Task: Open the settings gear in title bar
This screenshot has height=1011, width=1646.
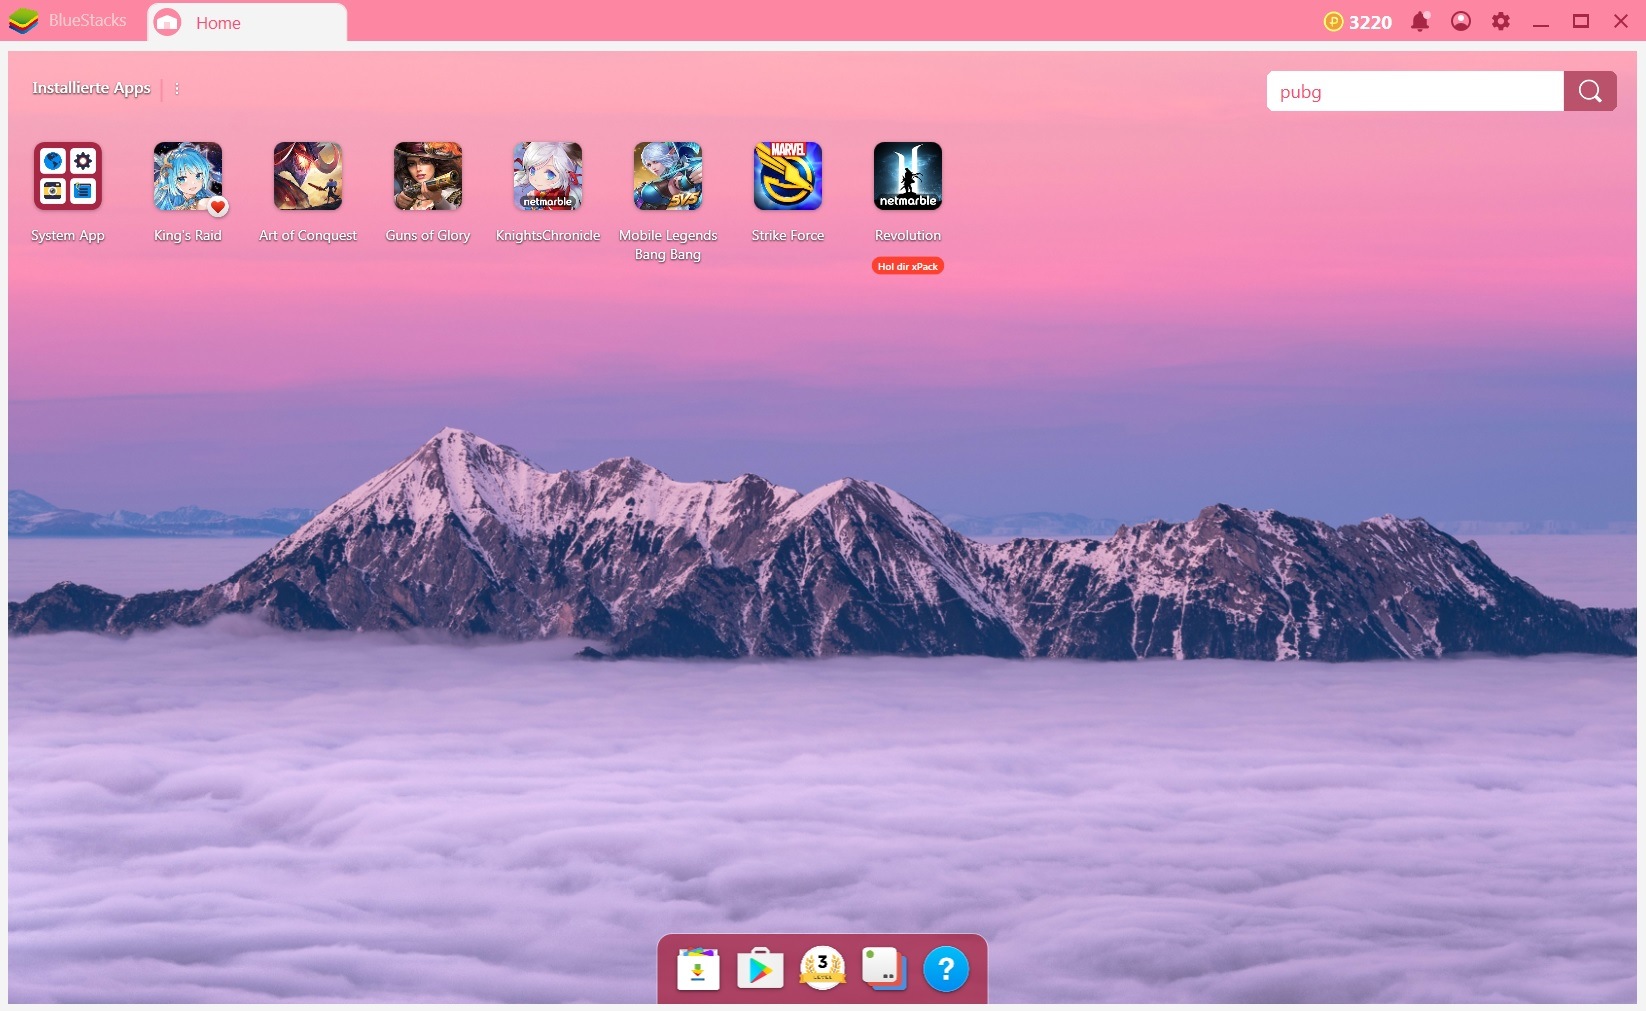Action: point(1501,21)
